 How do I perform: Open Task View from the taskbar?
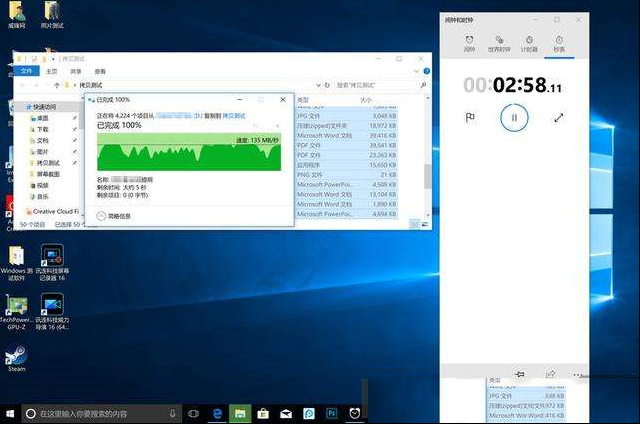(193, 414)
